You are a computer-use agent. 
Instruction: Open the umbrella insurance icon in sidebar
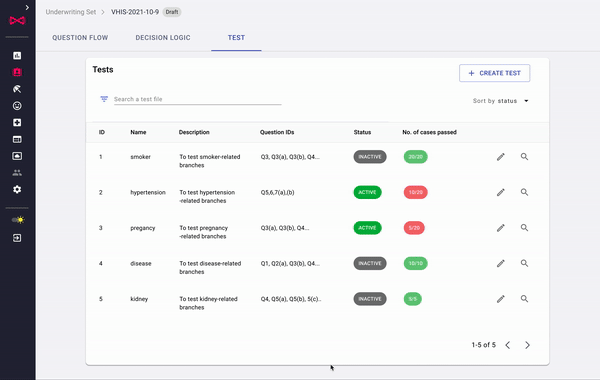point(17,89)
